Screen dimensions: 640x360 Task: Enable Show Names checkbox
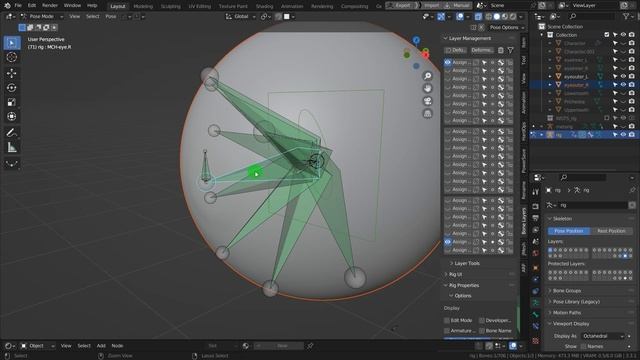coord(583,347)
